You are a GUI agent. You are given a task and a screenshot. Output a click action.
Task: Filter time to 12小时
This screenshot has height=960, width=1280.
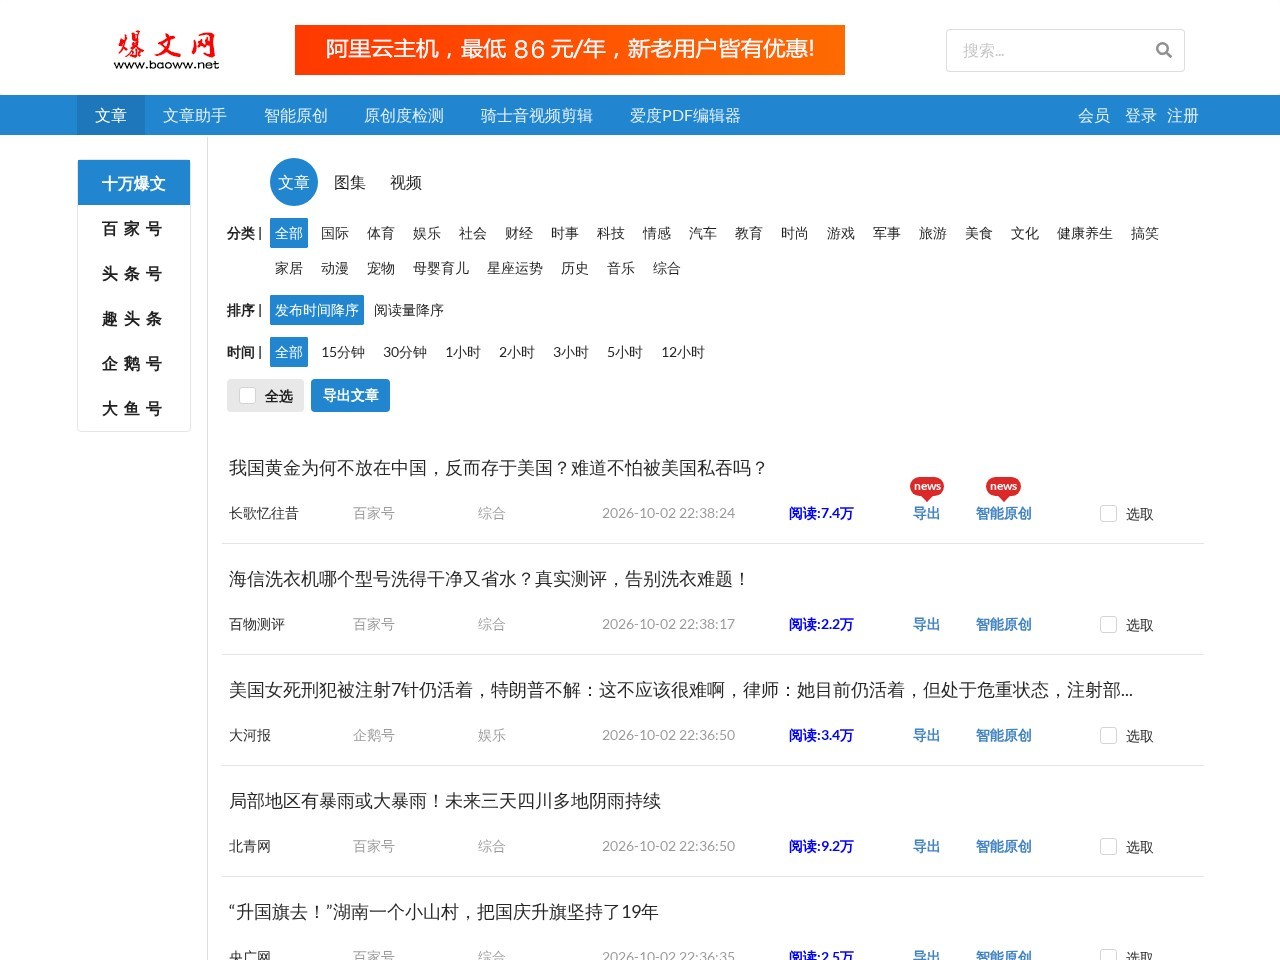click(683, 352)
